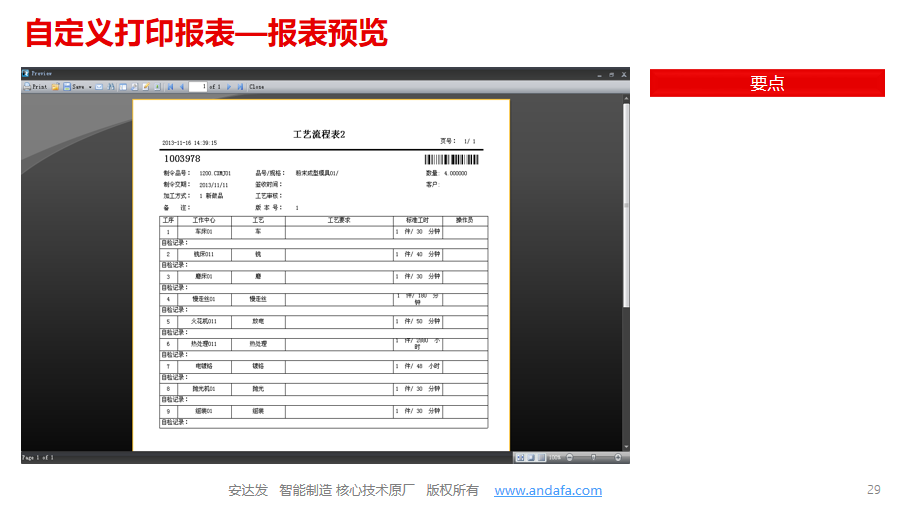Toggle the second page view mode button
Viewport: 907px width, 509px height.
(x=531, y=457)
